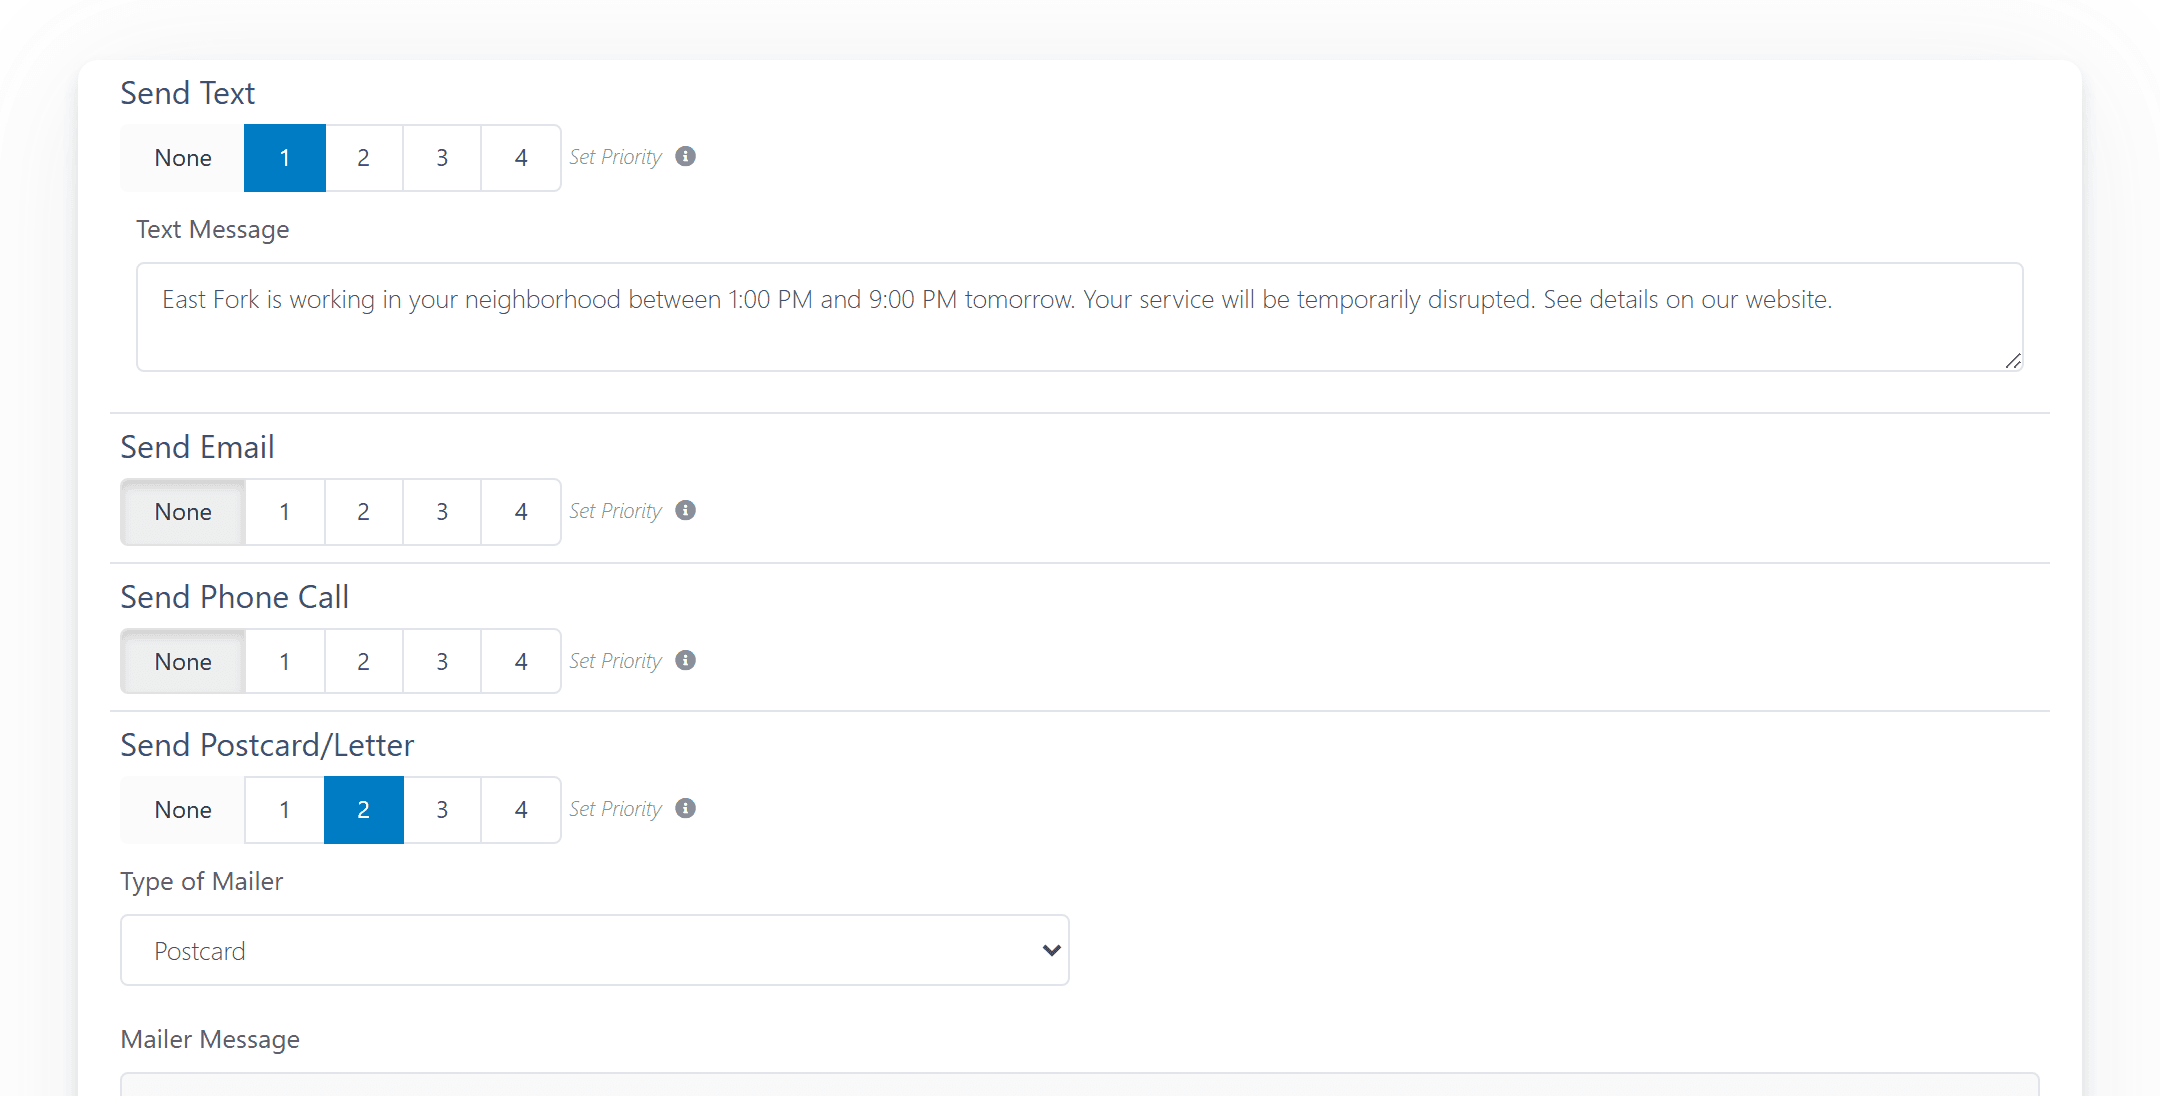Set Postcard/Letter priority to 1

285,810
